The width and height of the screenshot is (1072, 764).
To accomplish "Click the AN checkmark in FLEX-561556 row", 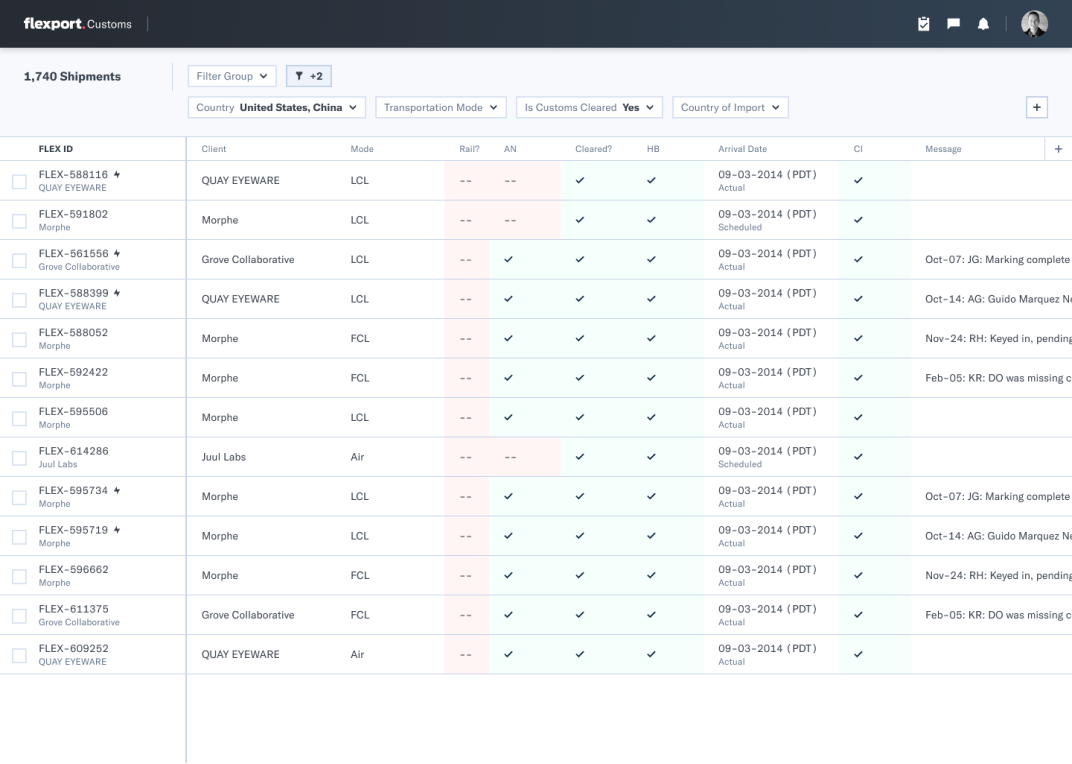I will pos(508,259).
